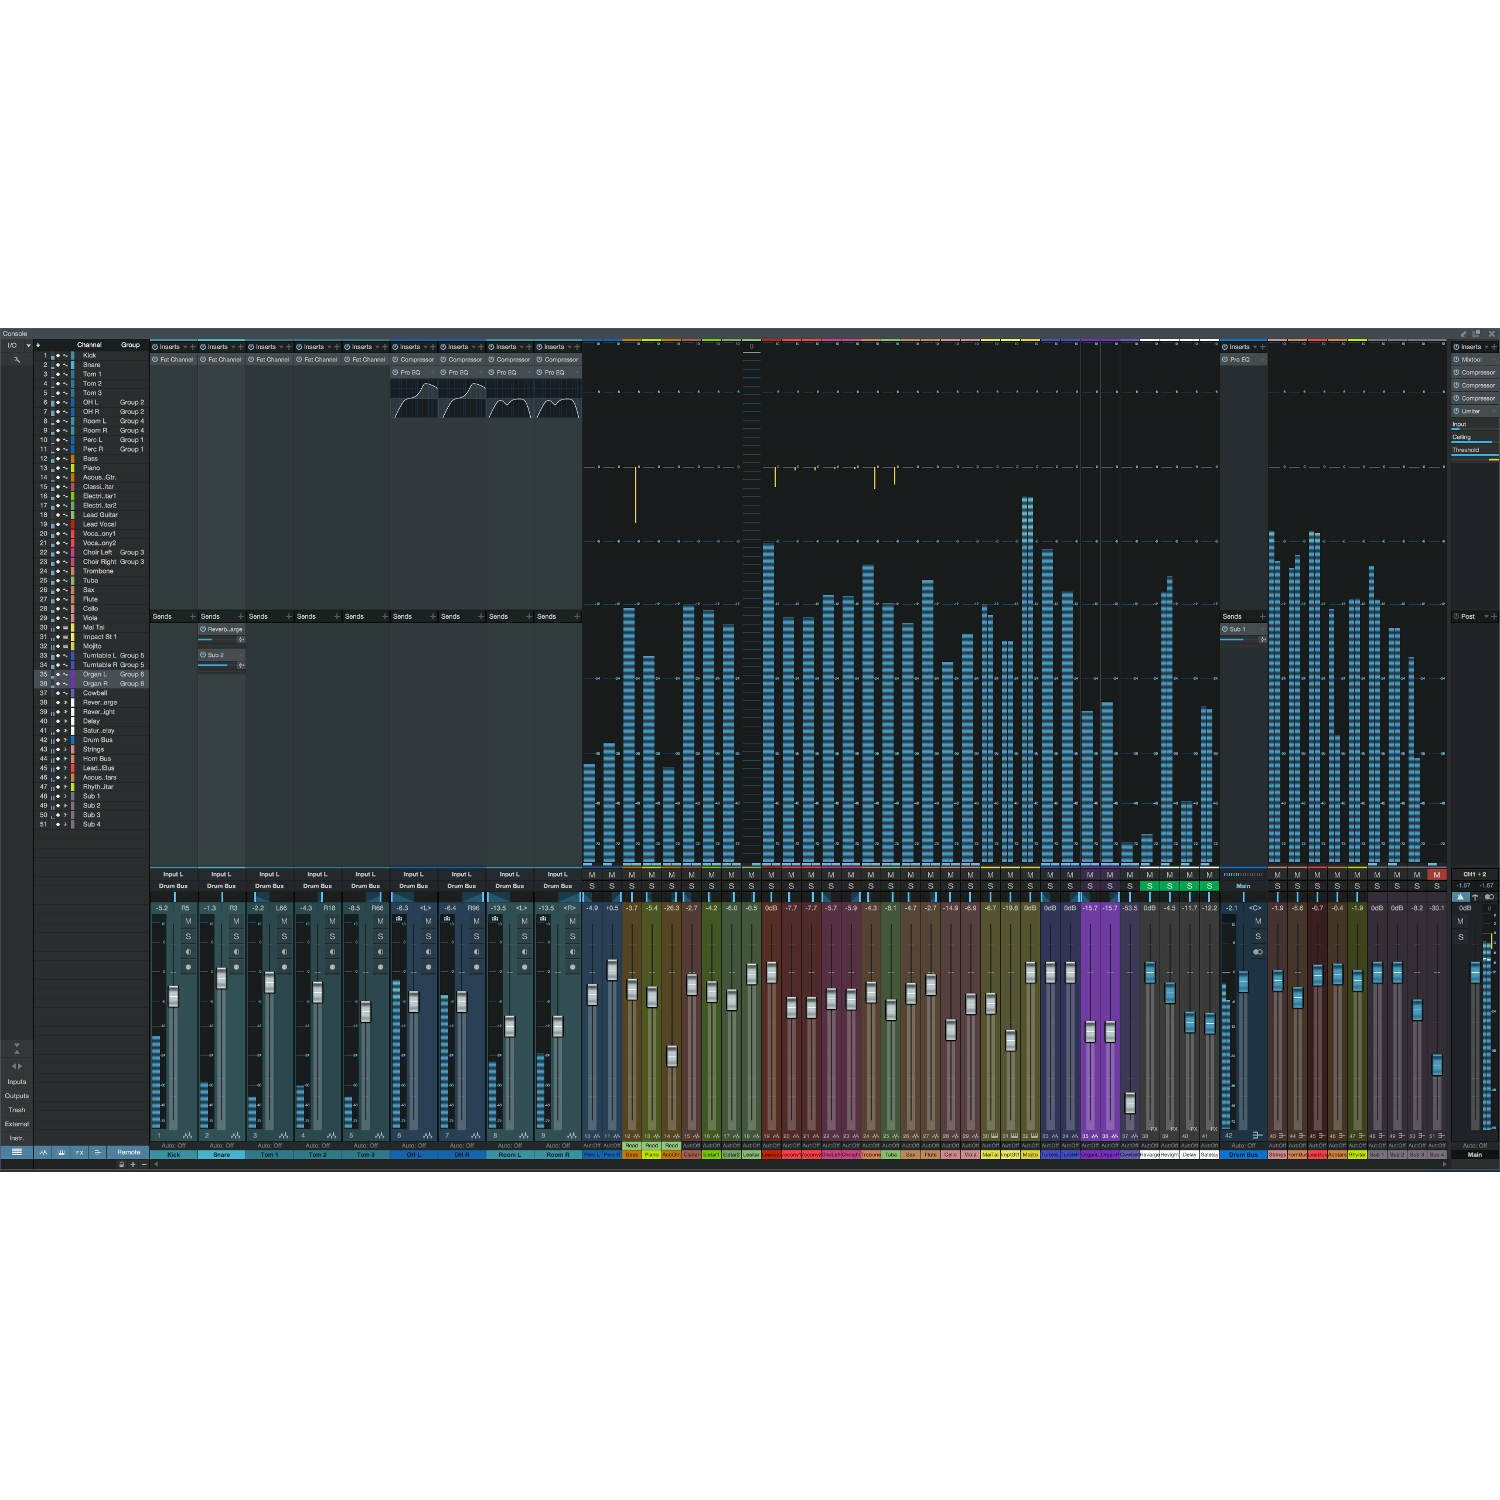Image resolution: width=1500 pixels, height=1500 pixels.
Task: Click the power icon of Limiter insert
Action: click(1456, 411)
